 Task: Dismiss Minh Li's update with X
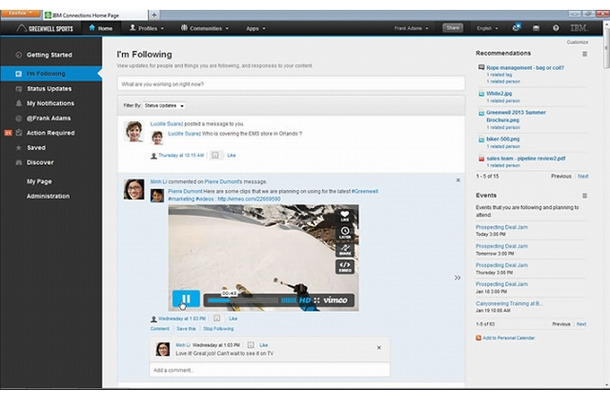point(458,180)
